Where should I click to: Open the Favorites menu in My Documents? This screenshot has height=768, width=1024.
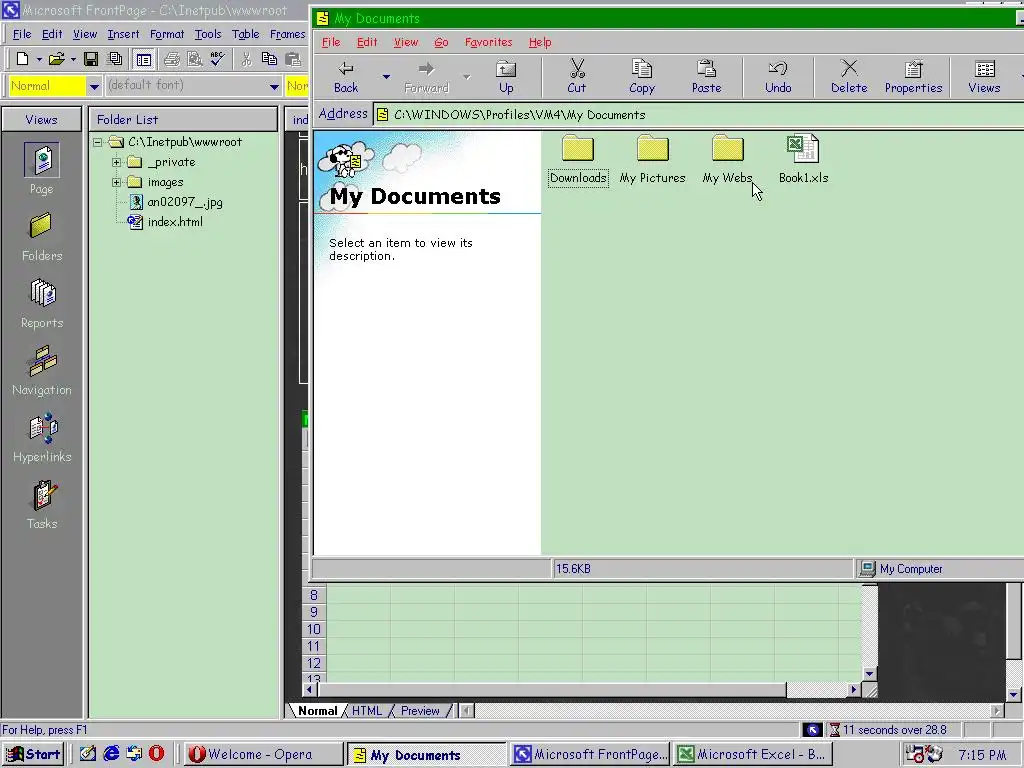[x=488, y=42]
